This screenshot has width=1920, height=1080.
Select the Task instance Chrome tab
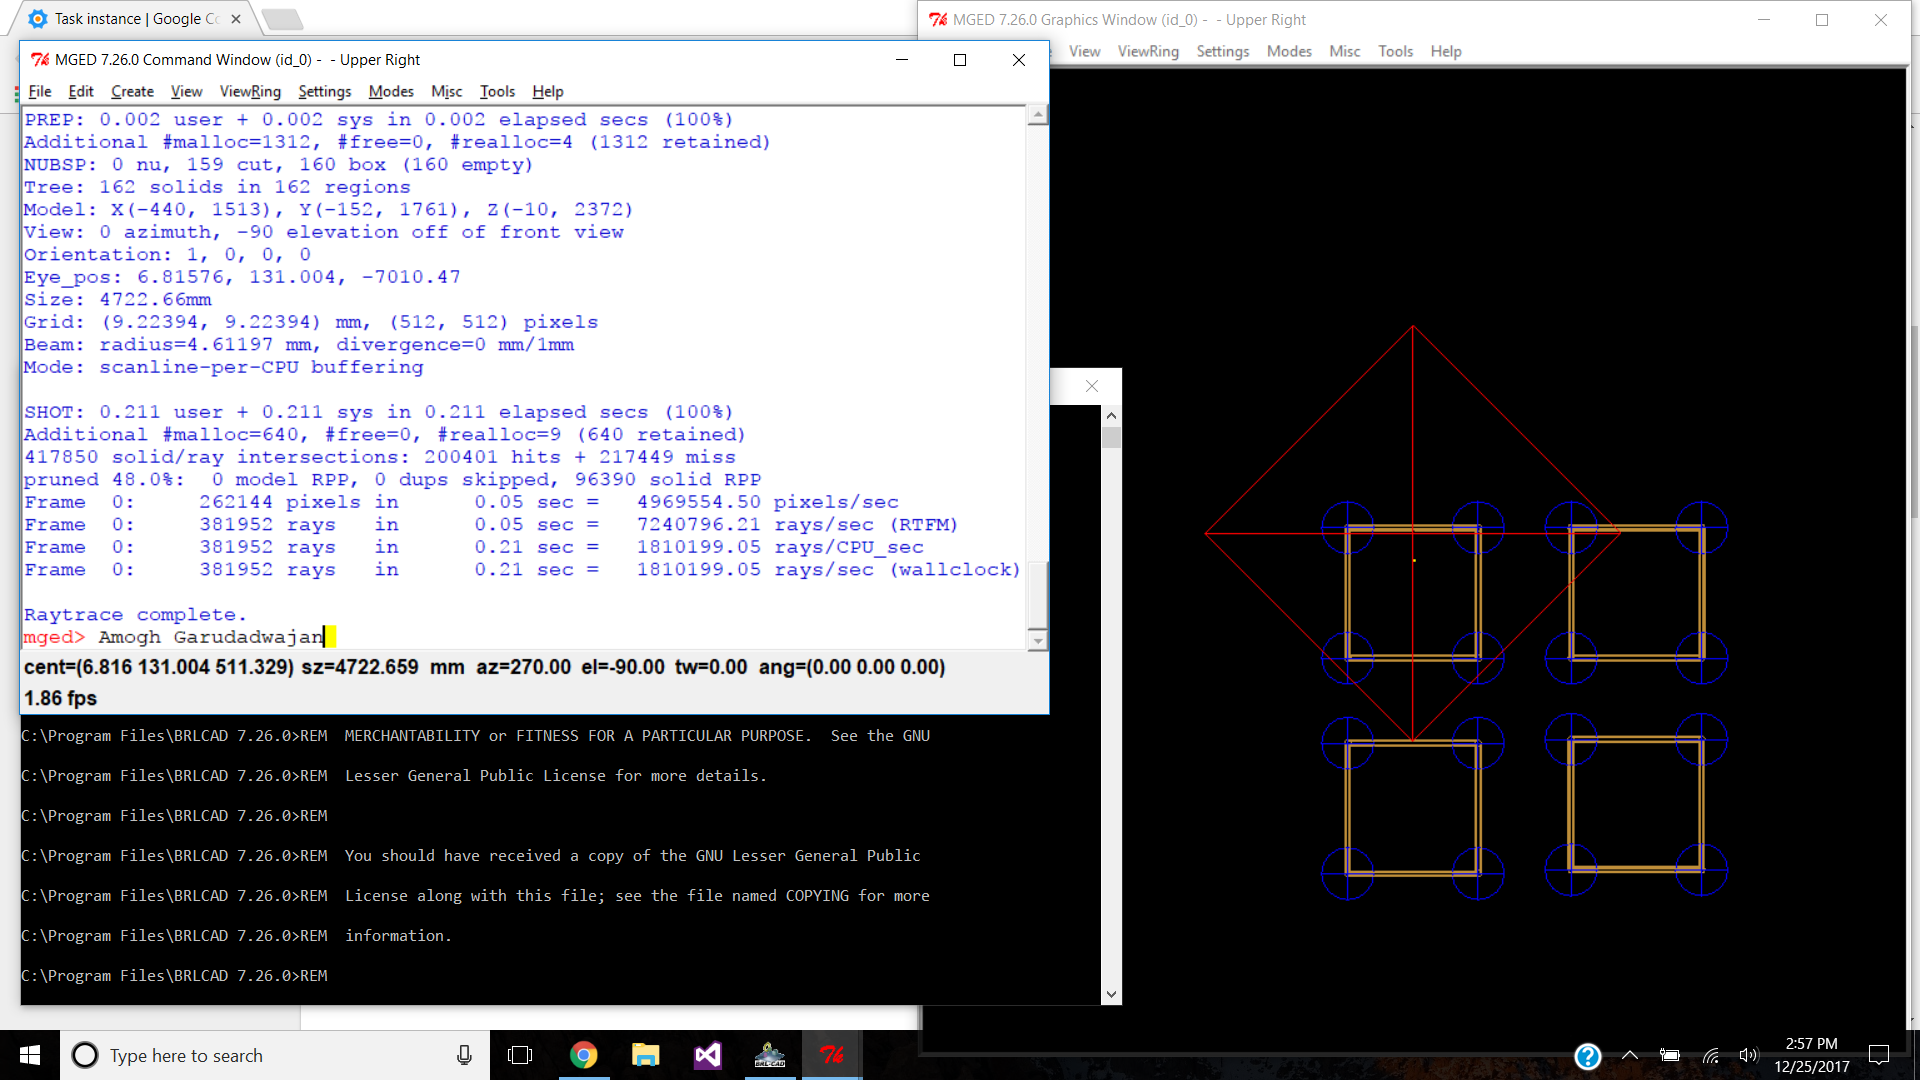pyautogui.click(x=135, y=19)
